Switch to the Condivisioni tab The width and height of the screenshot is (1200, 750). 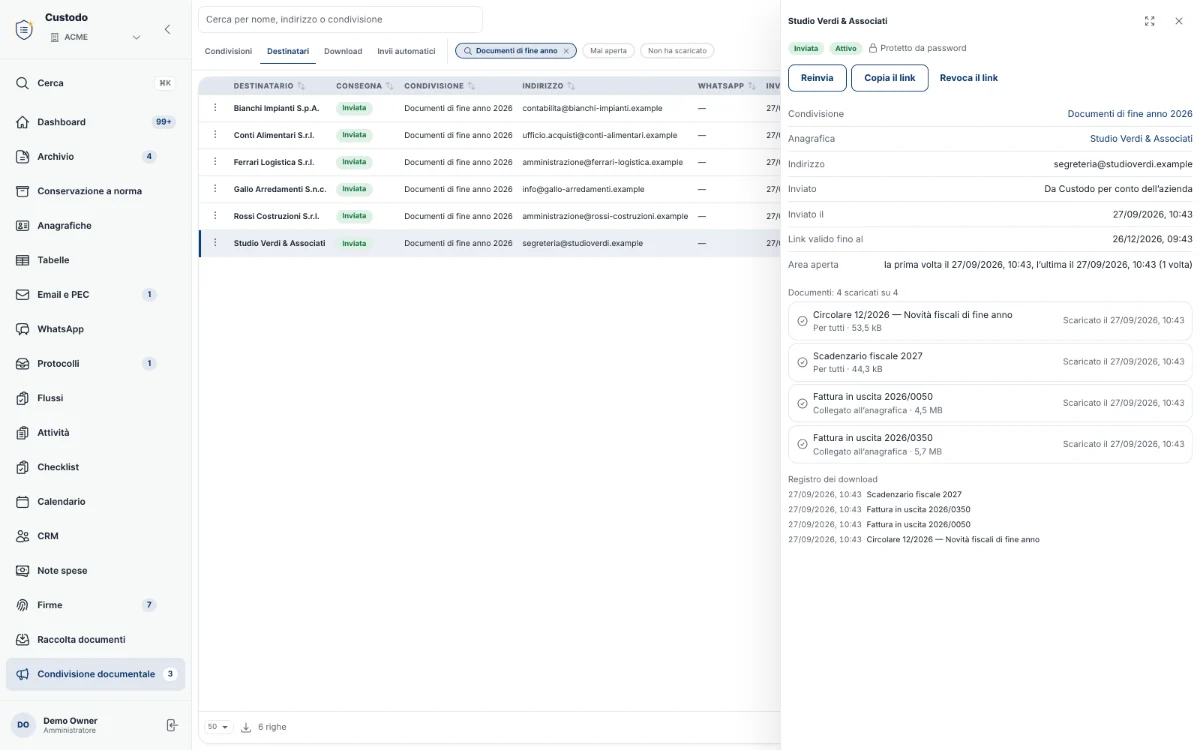228,51
